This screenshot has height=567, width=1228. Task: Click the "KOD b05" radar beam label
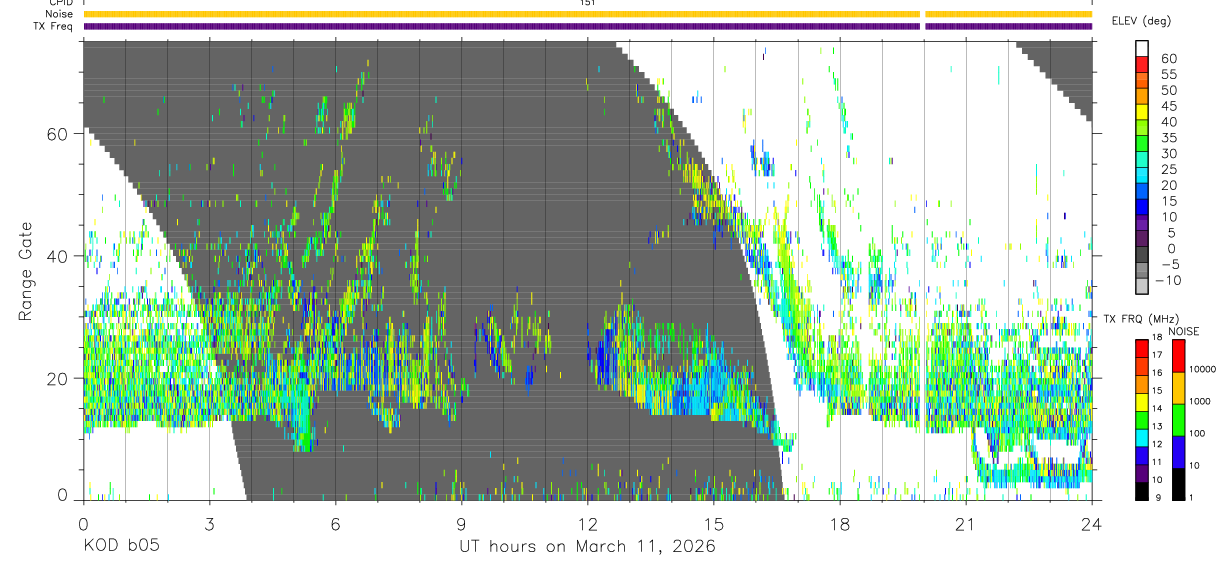[121, 546]
